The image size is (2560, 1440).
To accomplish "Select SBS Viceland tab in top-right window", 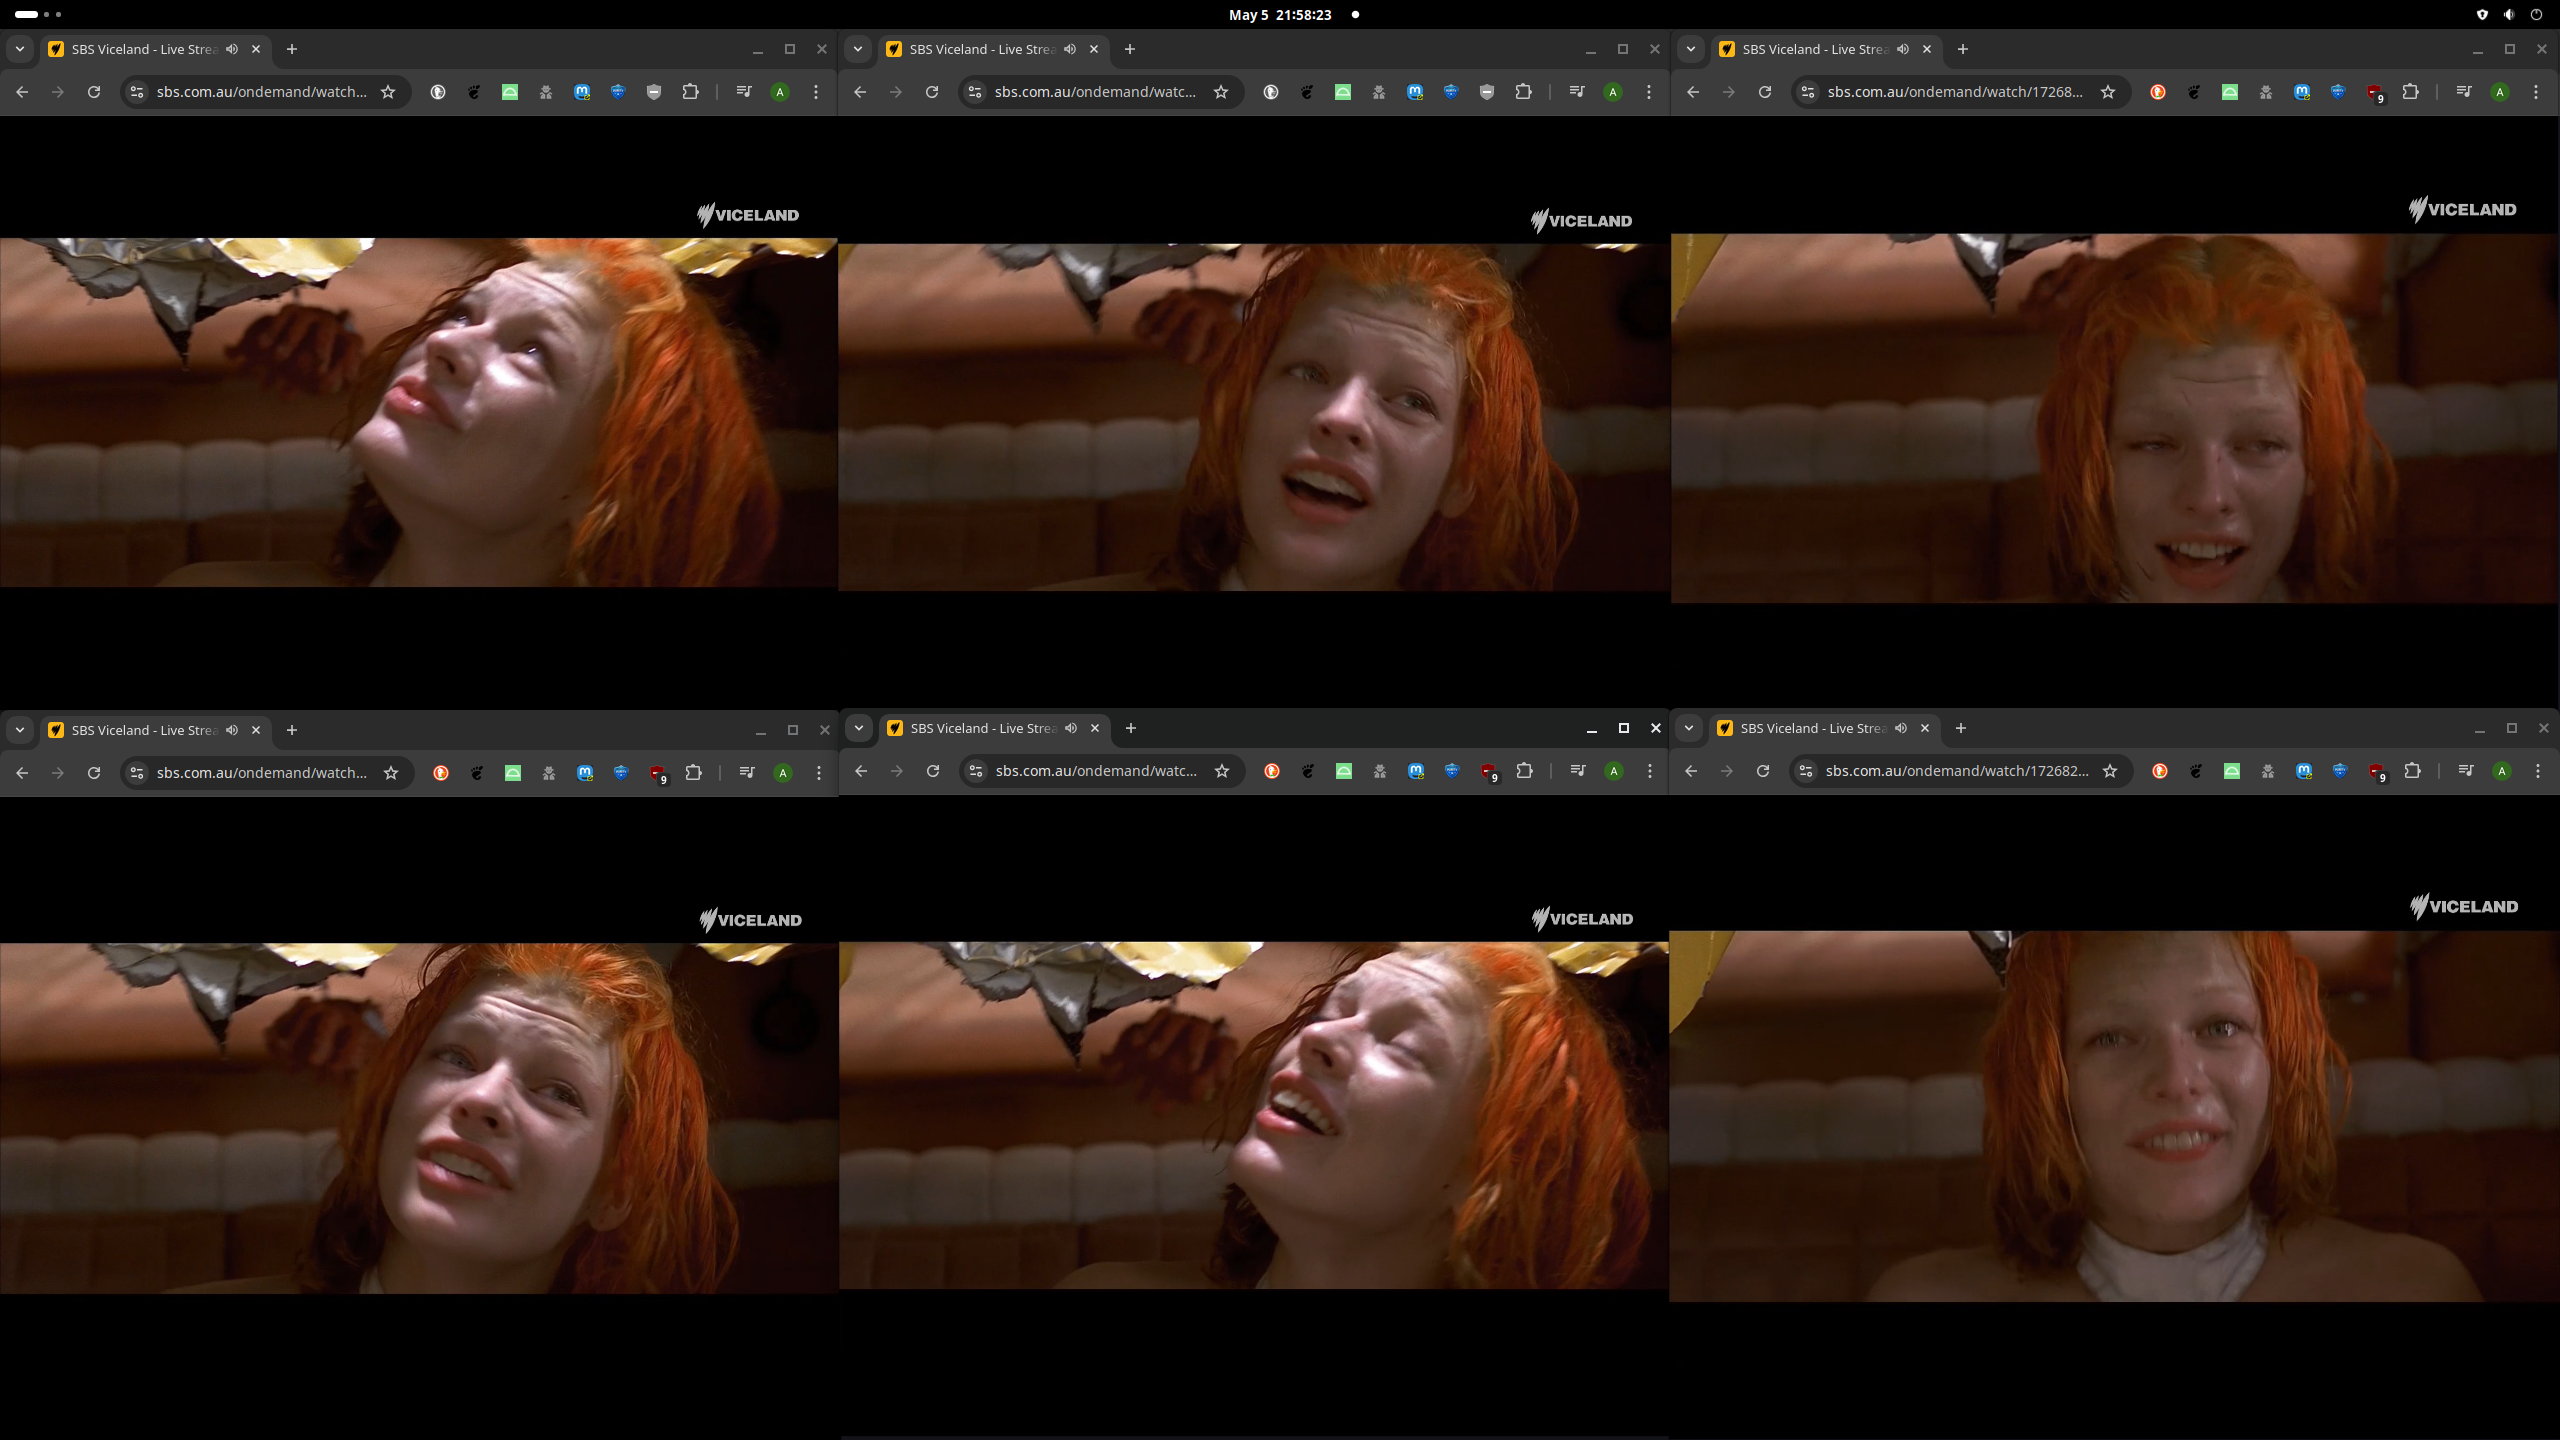I will pyautogui.click(x=1826, y=49).
